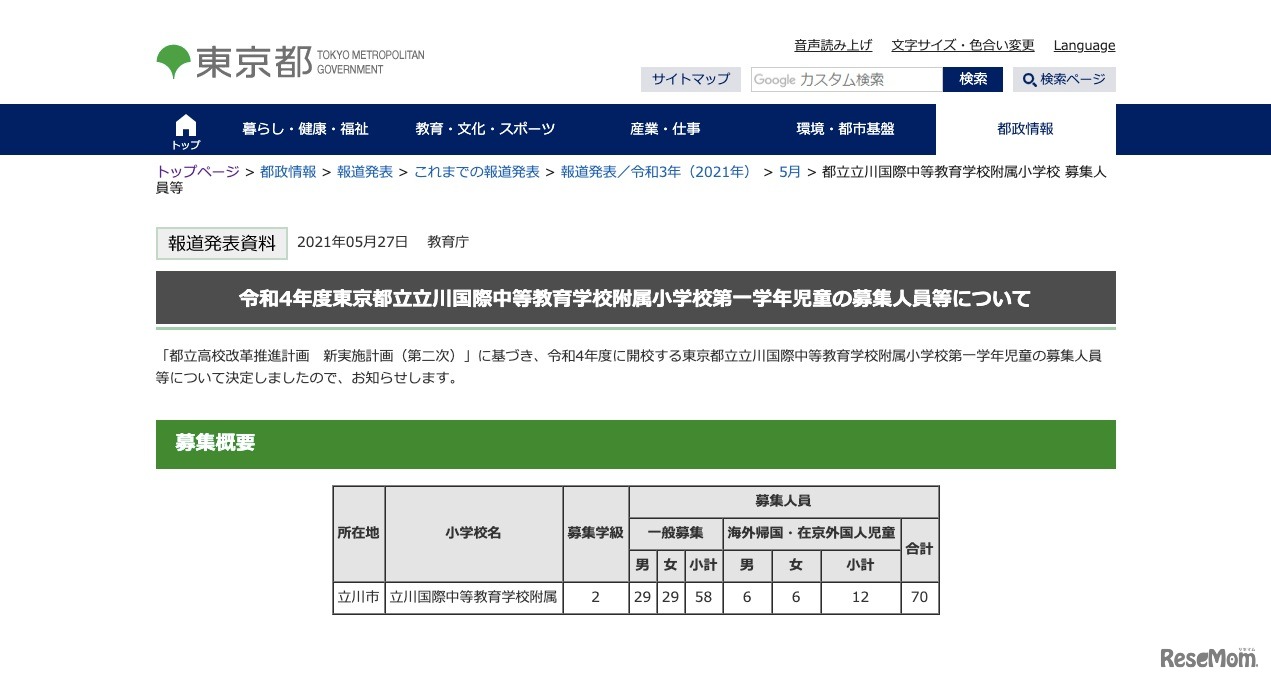Navigate to トップページ via breadcrumb
This screenshot has height=681, width=1271.
point(196,171)
